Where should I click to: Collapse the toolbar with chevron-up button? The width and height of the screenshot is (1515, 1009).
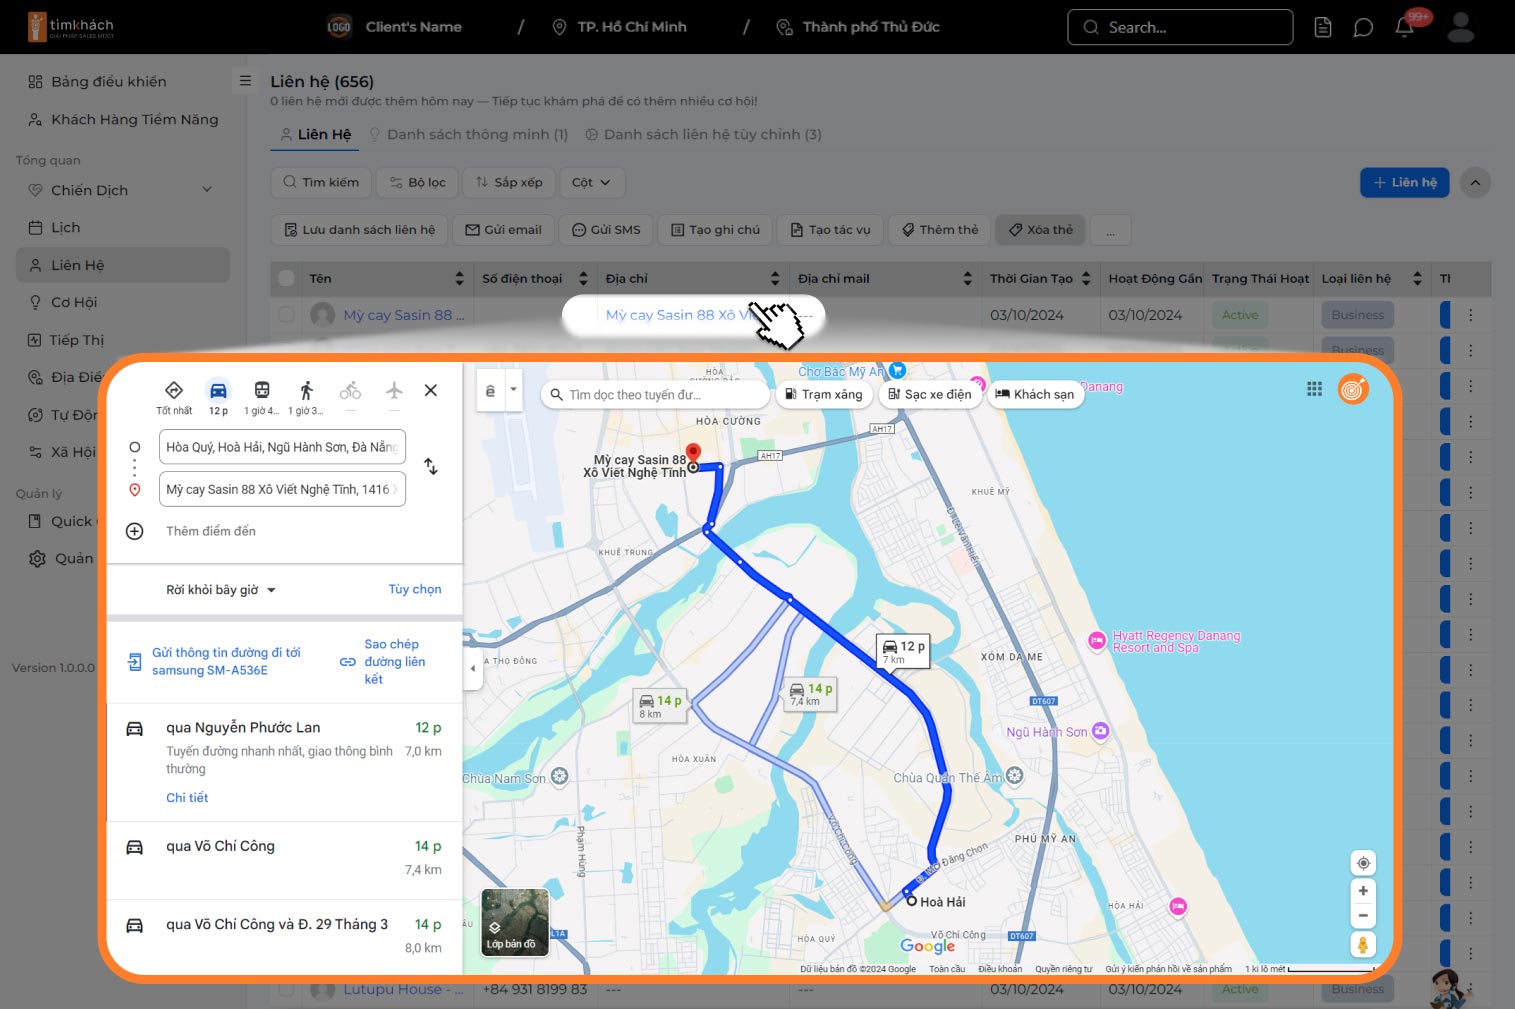coord(1475,183)
